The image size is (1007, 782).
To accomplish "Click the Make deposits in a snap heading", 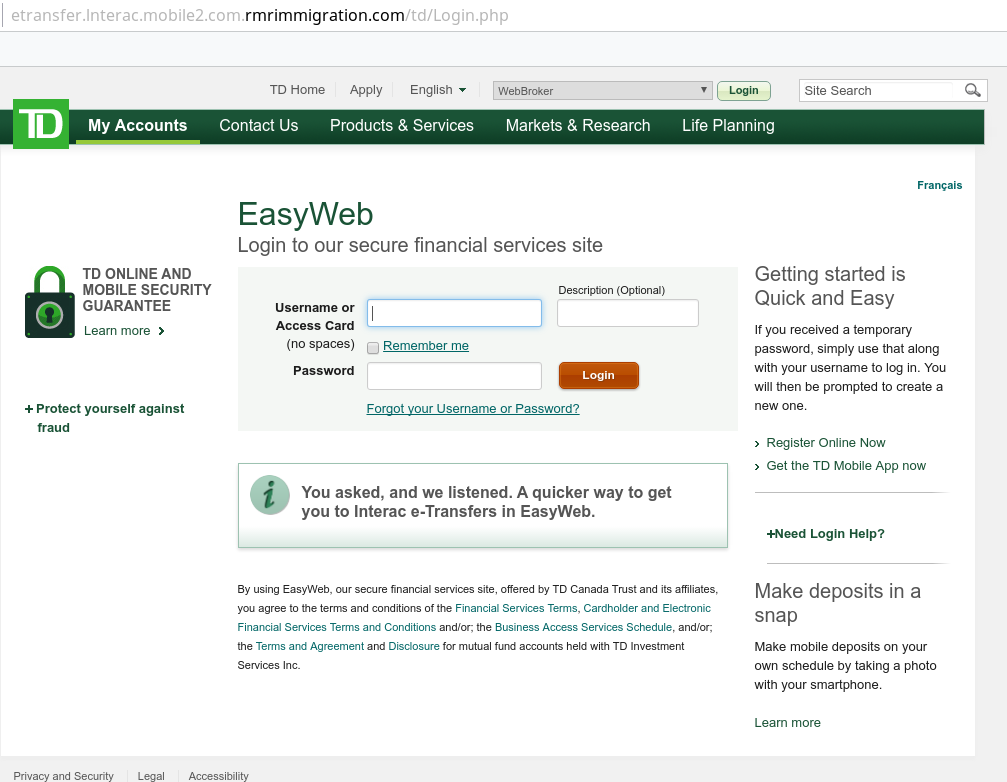I will [837, 603].
